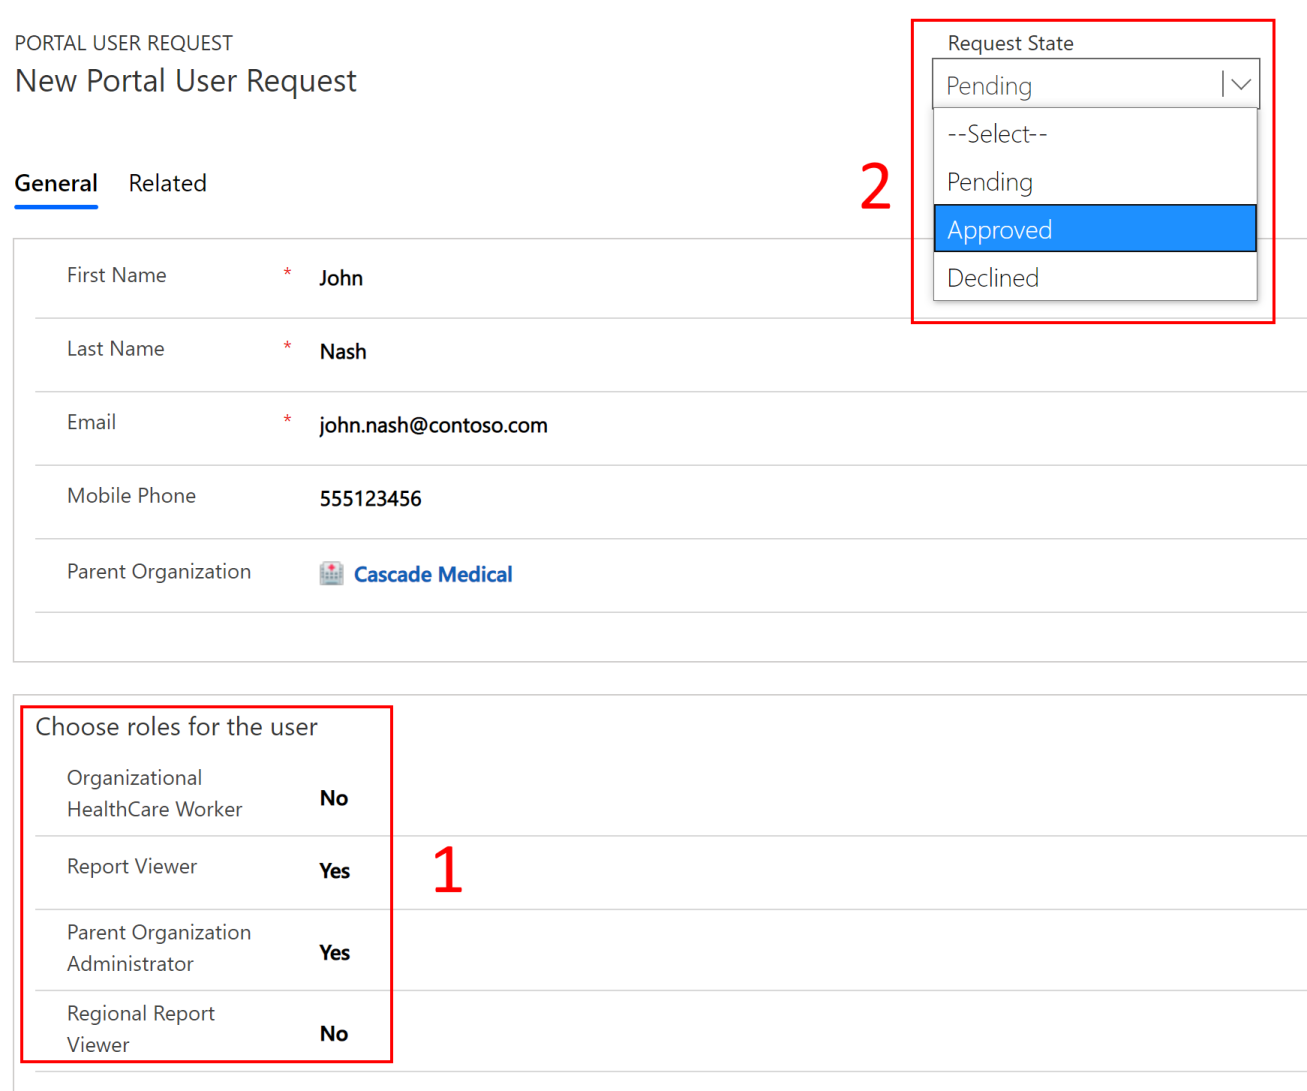
Task: Click the 'PORTAL USER REQUEST' header text
Action: 123,43
